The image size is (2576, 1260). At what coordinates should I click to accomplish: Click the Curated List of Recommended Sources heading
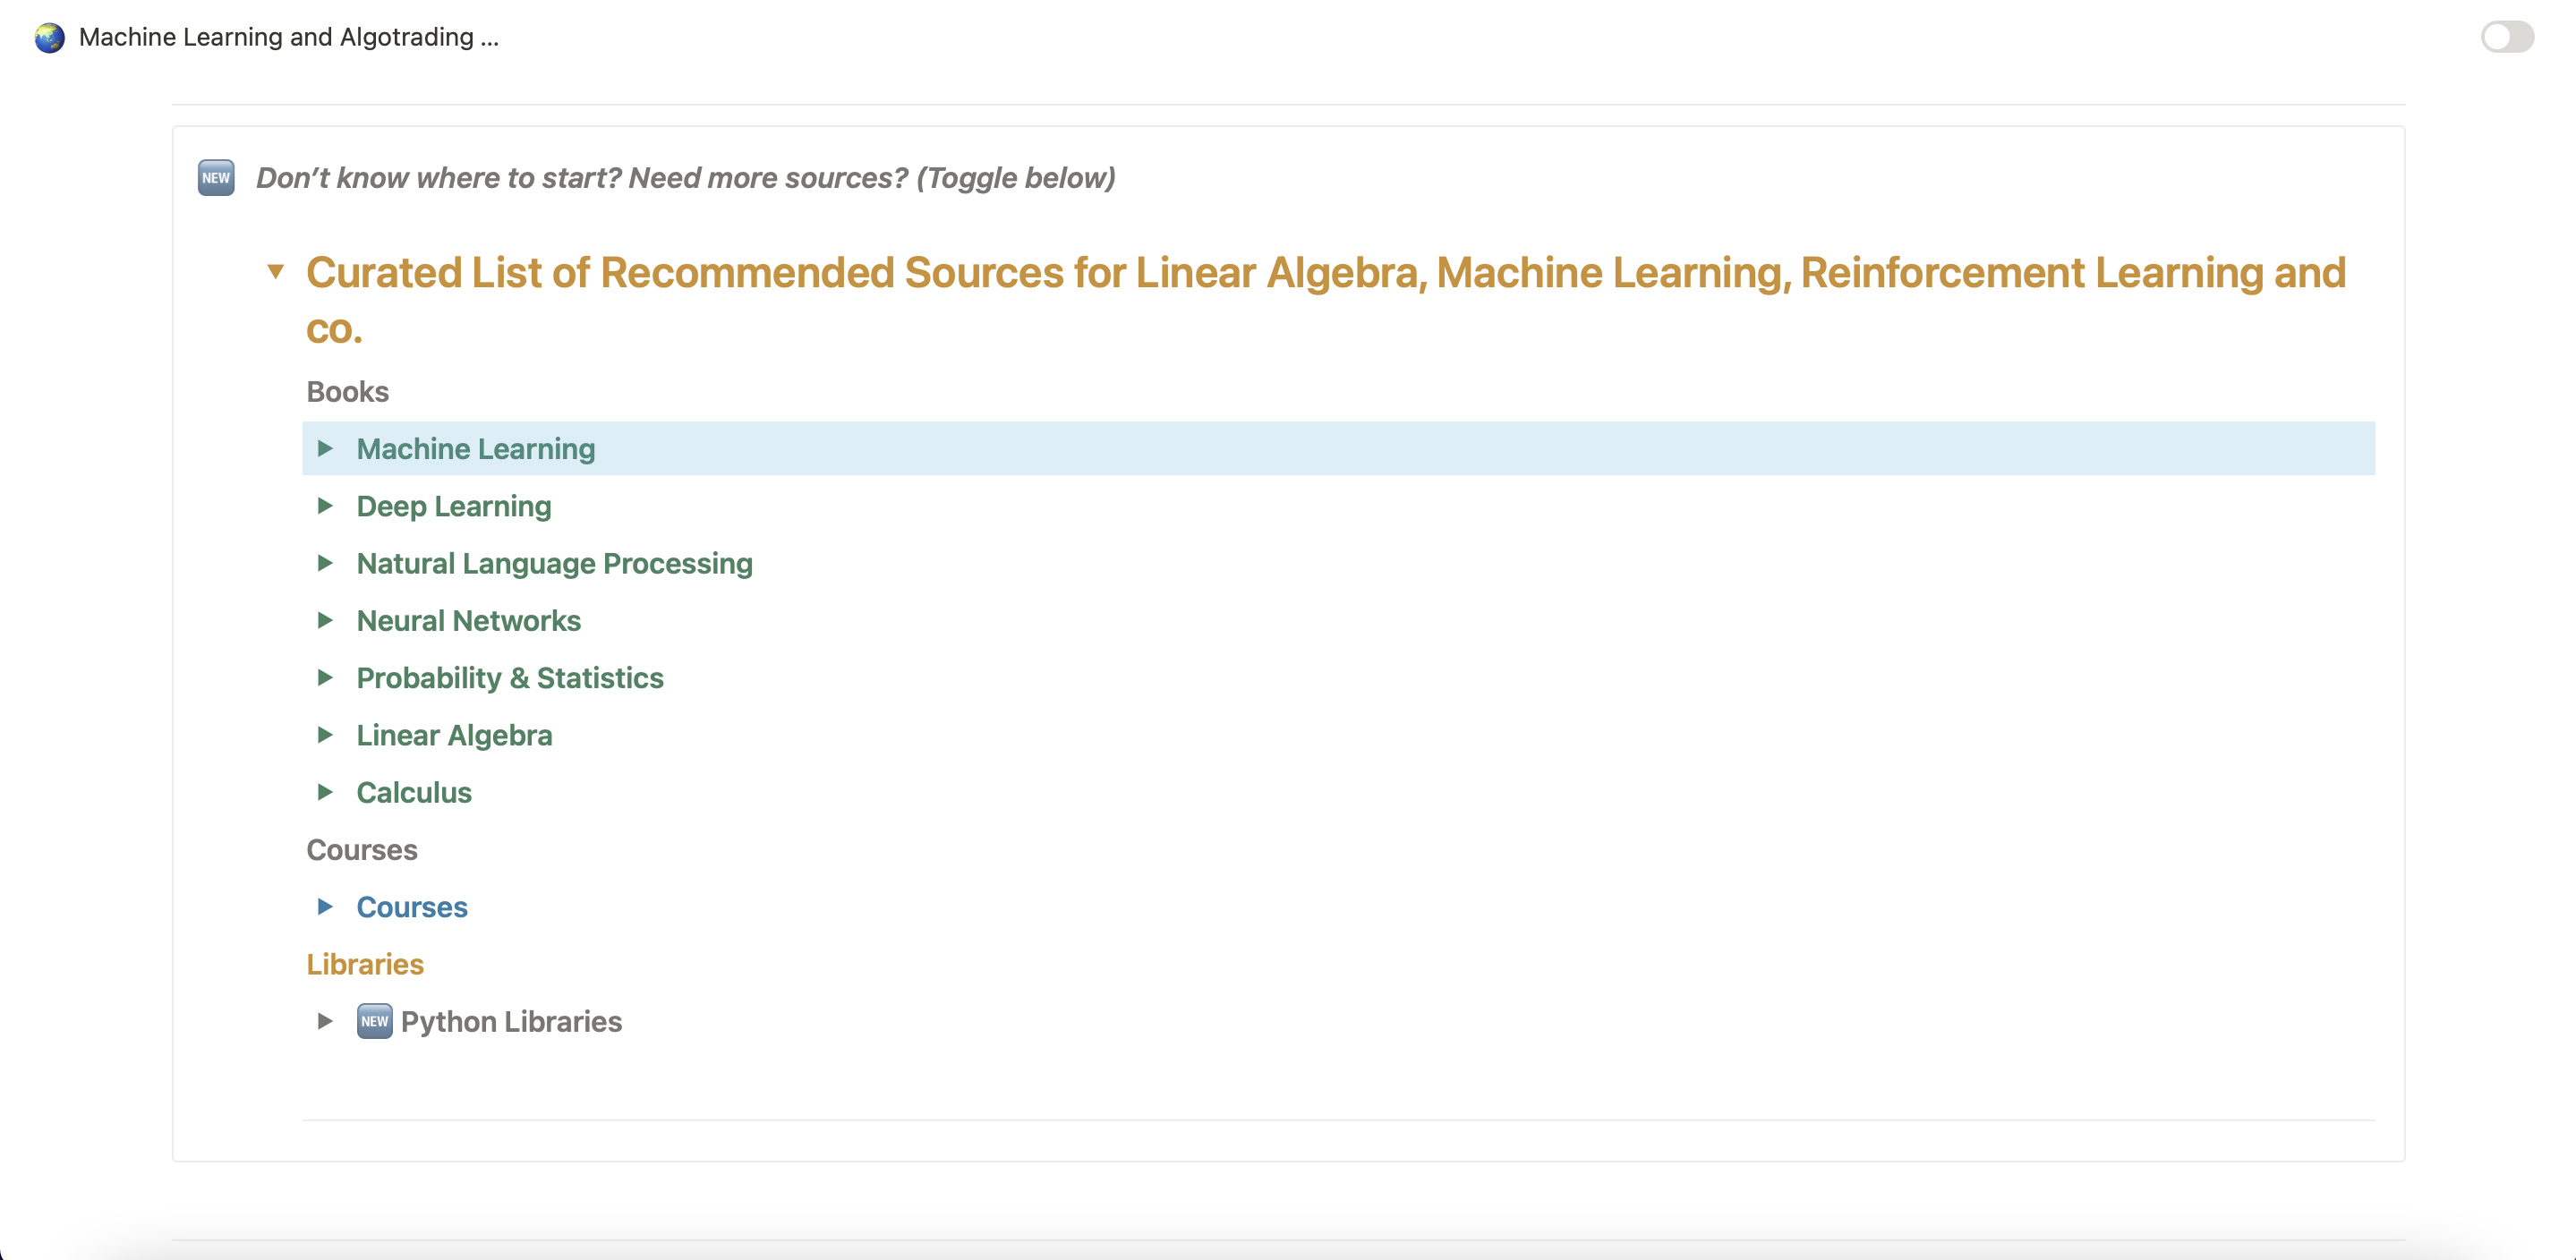coord(1325,273)
